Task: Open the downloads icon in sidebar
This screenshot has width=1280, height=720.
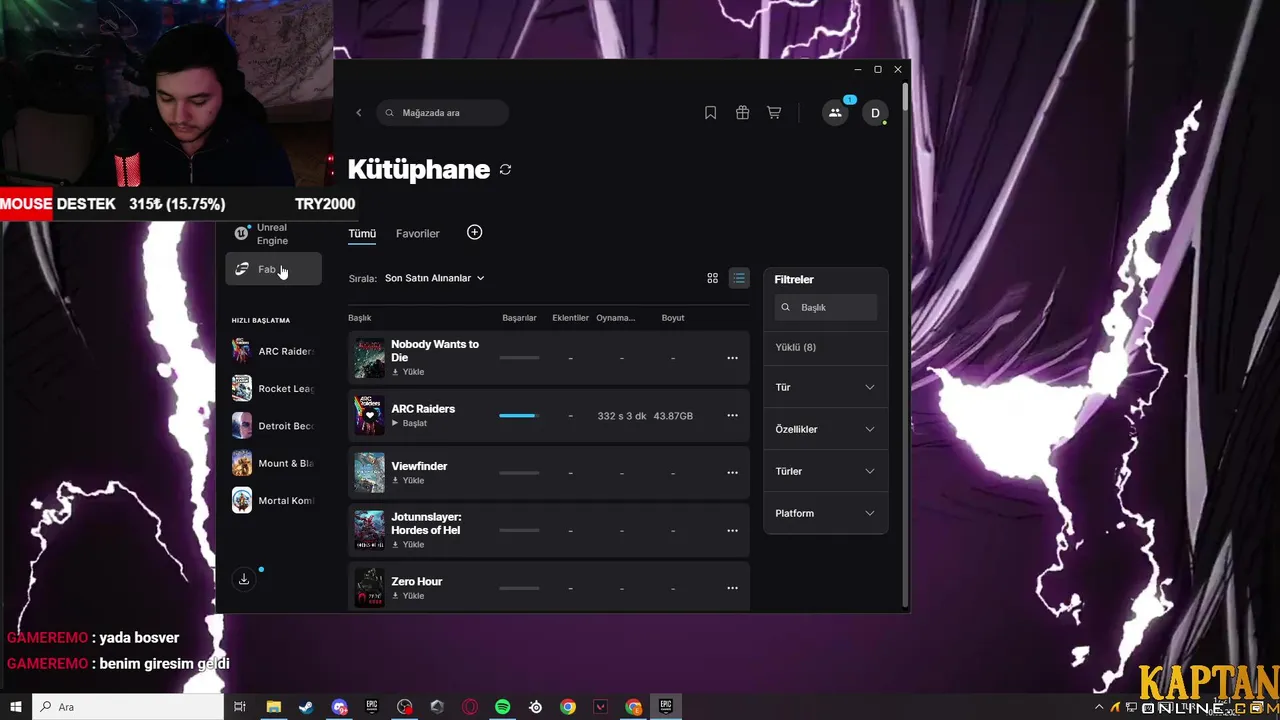Action: pyautogui.click(x=244, y=579)
